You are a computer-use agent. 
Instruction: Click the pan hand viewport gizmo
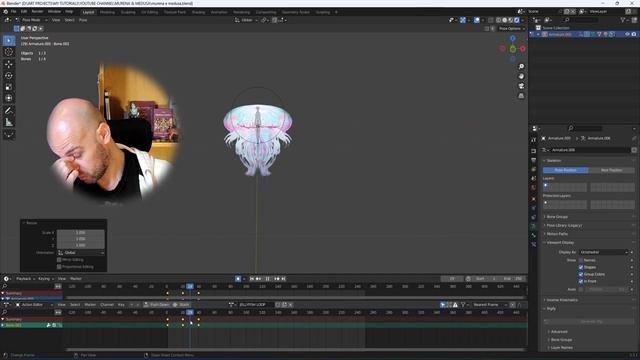(x=521, y=76)
